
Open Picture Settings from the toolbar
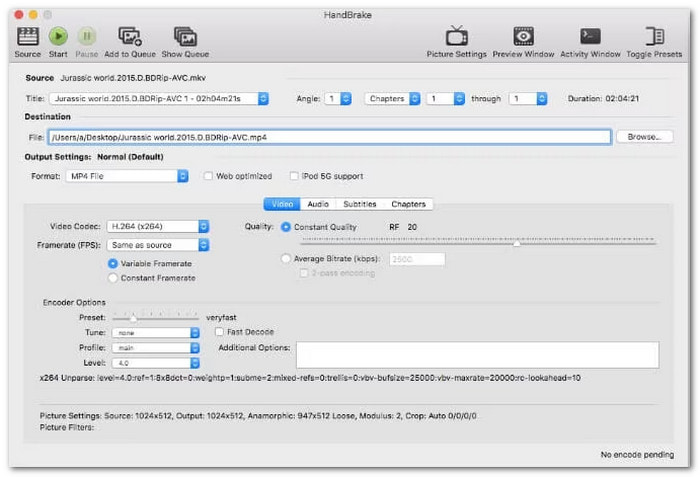[457, 36]
